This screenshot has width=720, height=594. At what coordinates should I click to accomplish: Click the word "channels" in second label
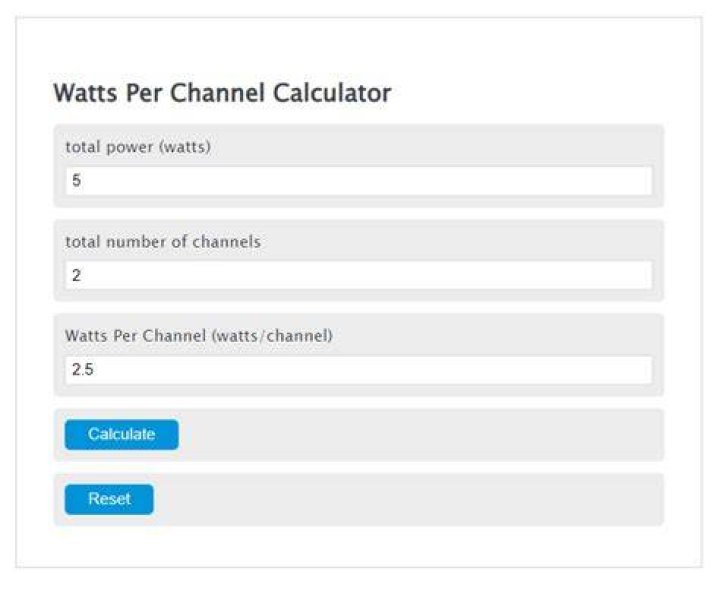226,241
